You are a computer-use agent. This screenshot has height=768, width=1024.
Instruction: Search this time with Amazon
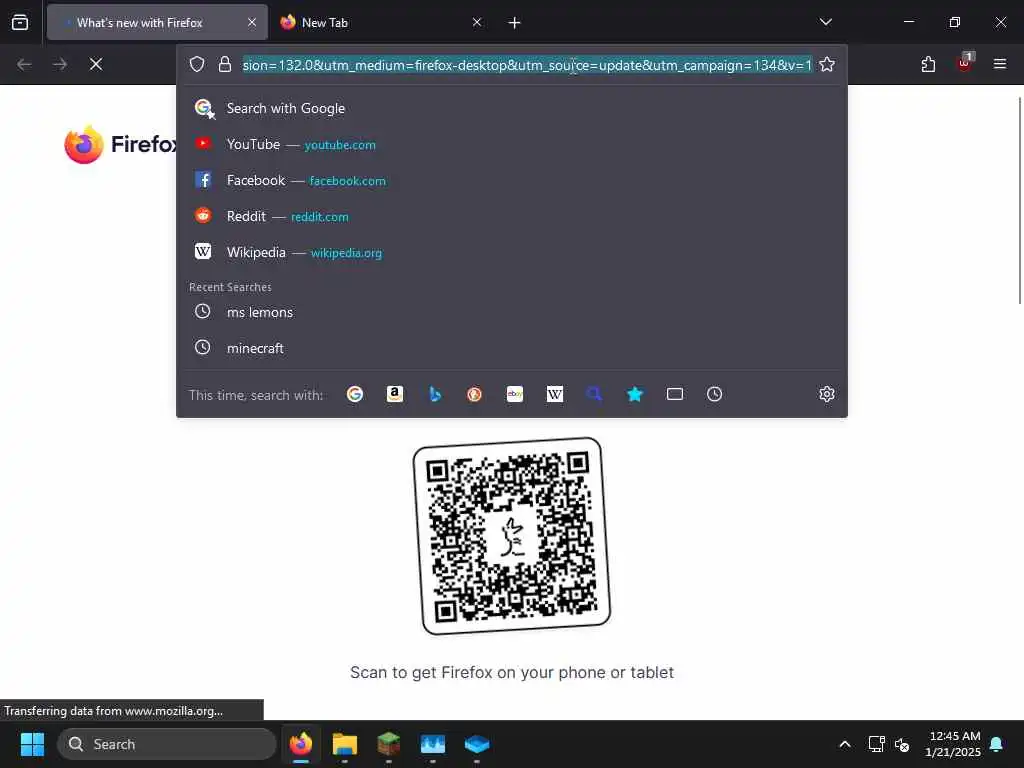[x=394, y=394]
